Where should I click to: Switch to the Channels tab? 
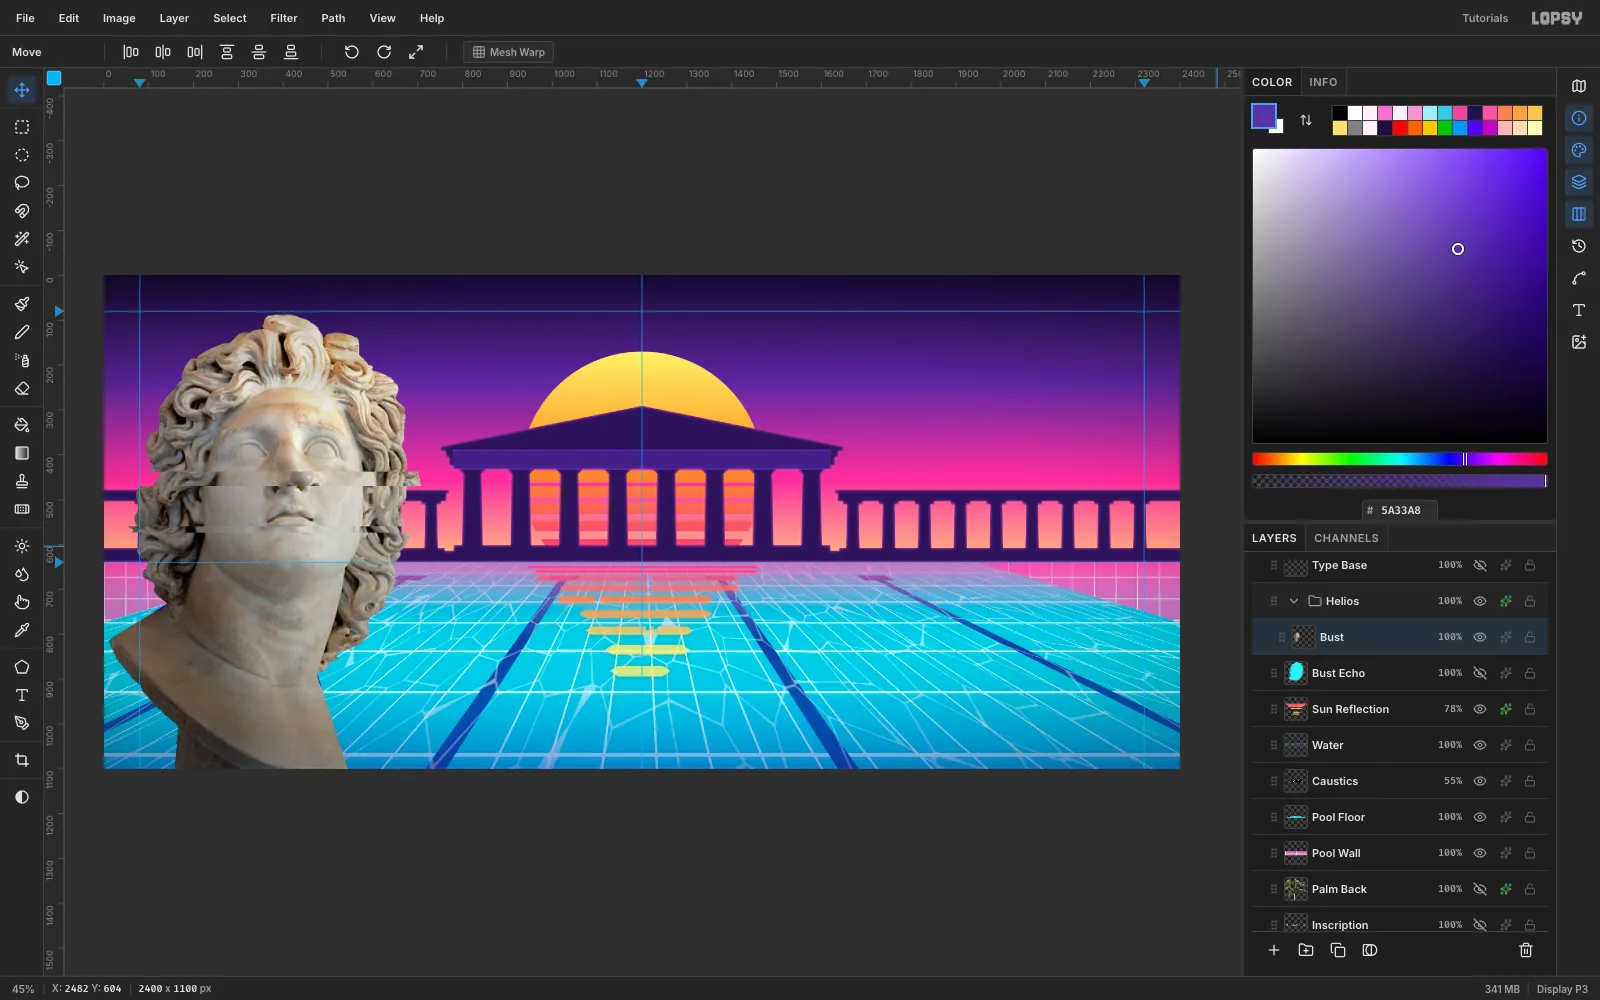pyautogui.click(x=1346, y=538)
